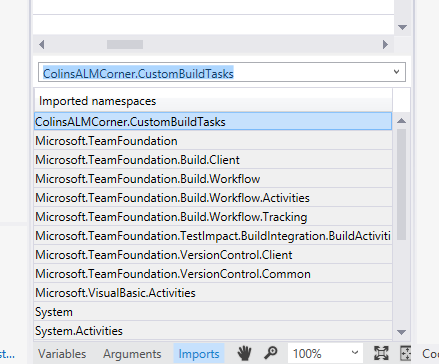Select the Imports tab
Screen dimensions: 439x364
(199, 354)
